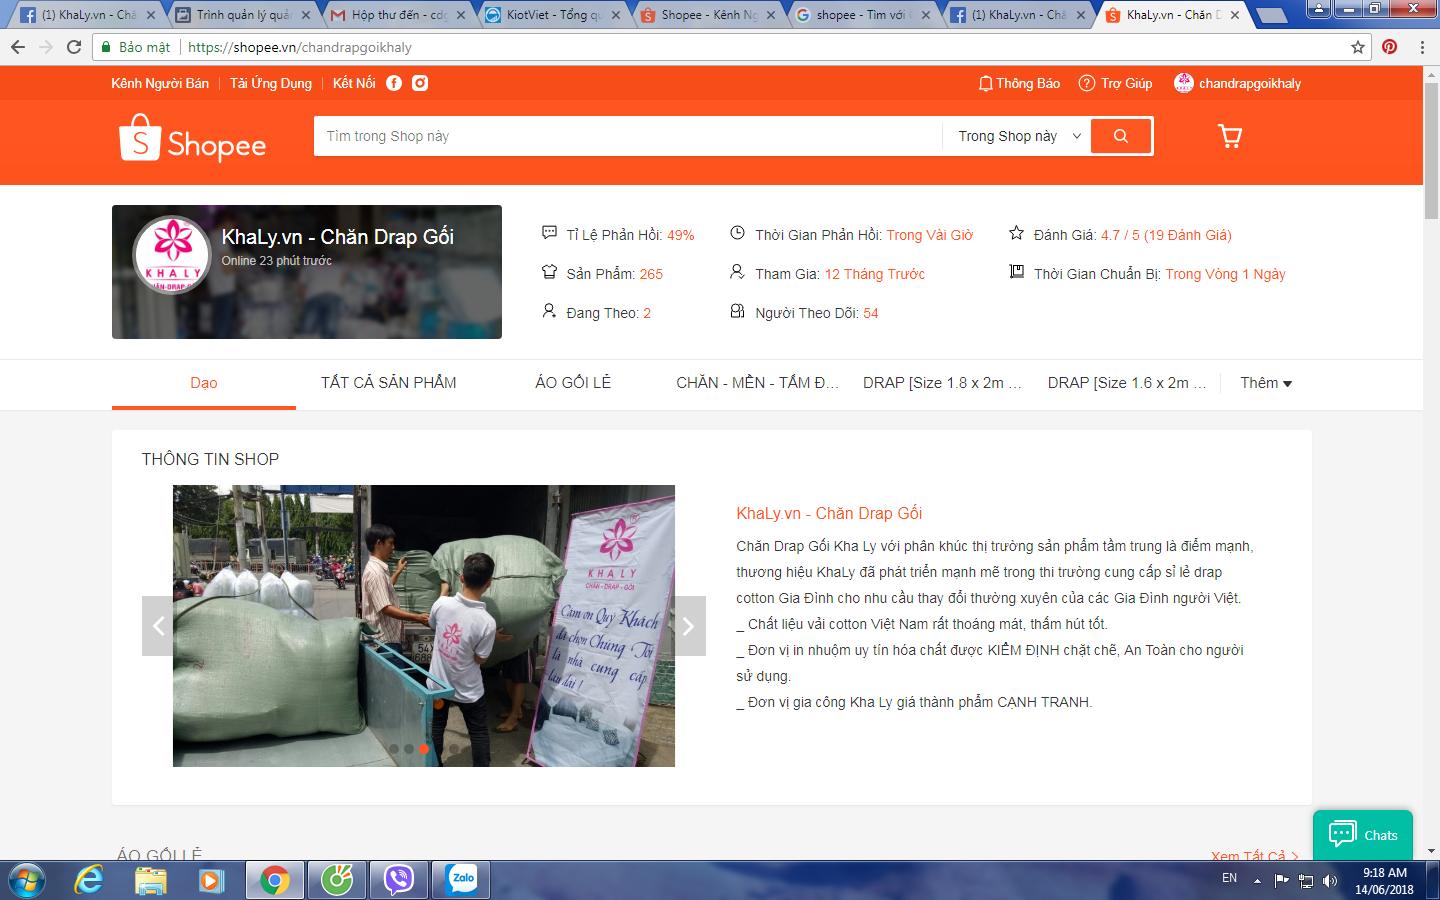Click the Sản Phẩm 265 count
The image size is (1440, 900).
coord(614,274)
